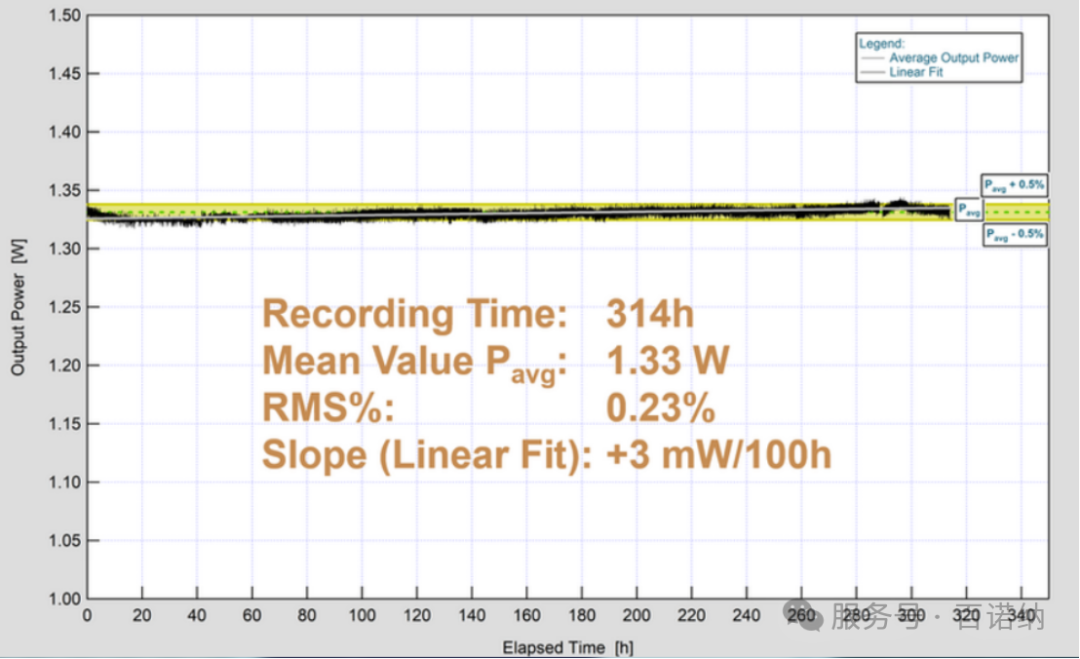The image size is (1080, 659).
Task: Click the Pavg + 0.5% marker label
Action: pyautogui.click(x=1012, y=185)
